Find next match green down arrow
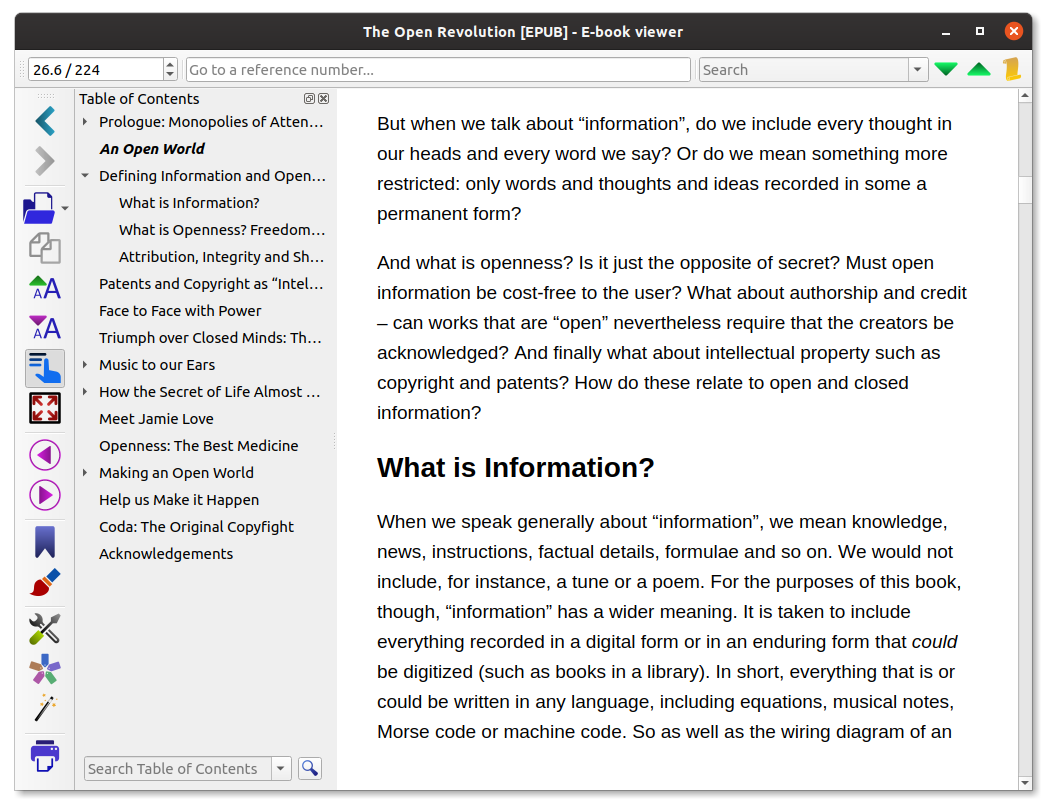This screenshot has width=1051, height=809. pos(946,70)
